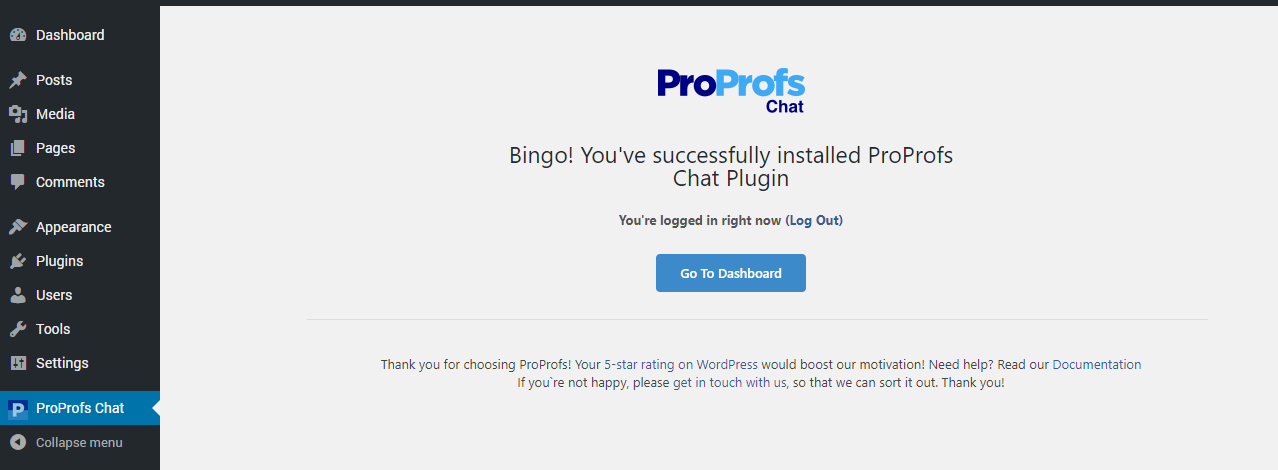Click the Posts pushpin icon
1278x470 pixels.
pos(18,80)
